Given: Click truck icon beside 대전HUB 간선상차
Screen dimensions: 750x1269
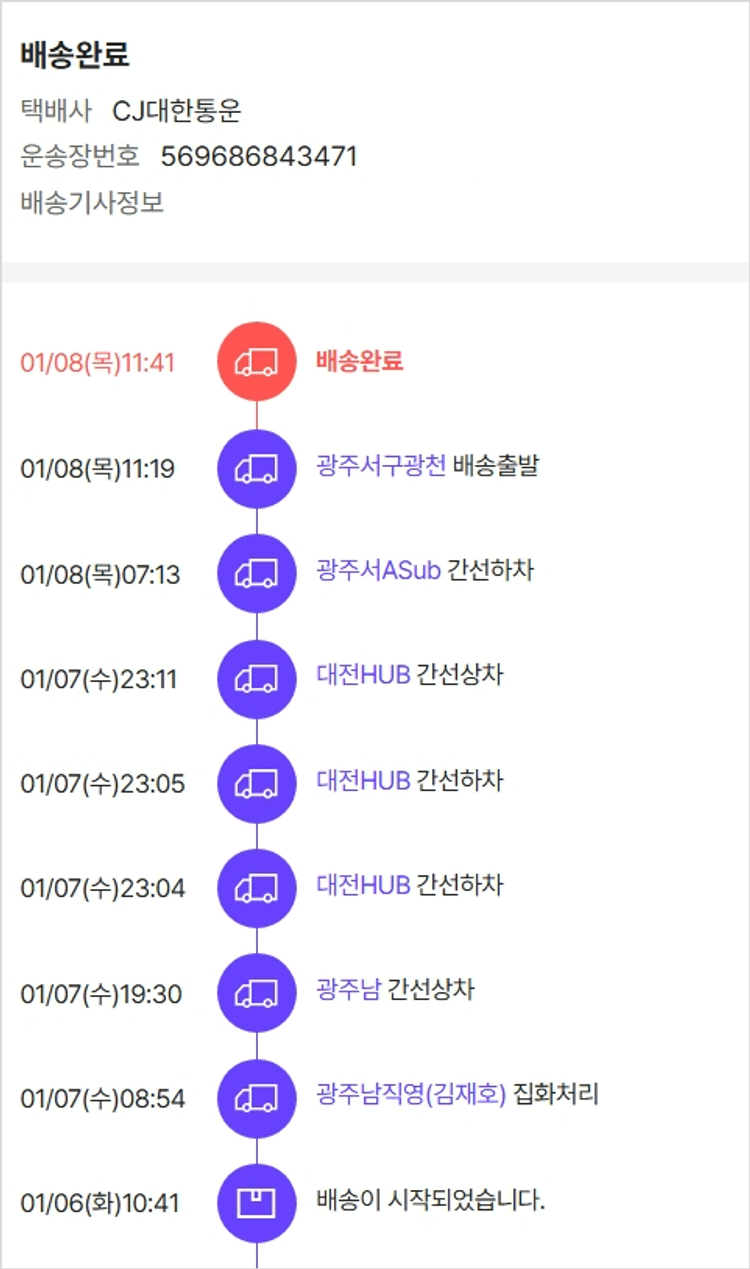Looking at the screenshot, I should tap(256, 678).
